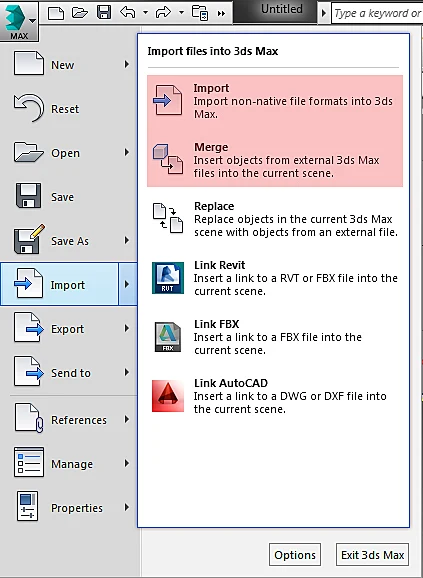Click the Import non-native files icon in submenu
This screenshot has height=578, width=423.
tap(168, 100)
